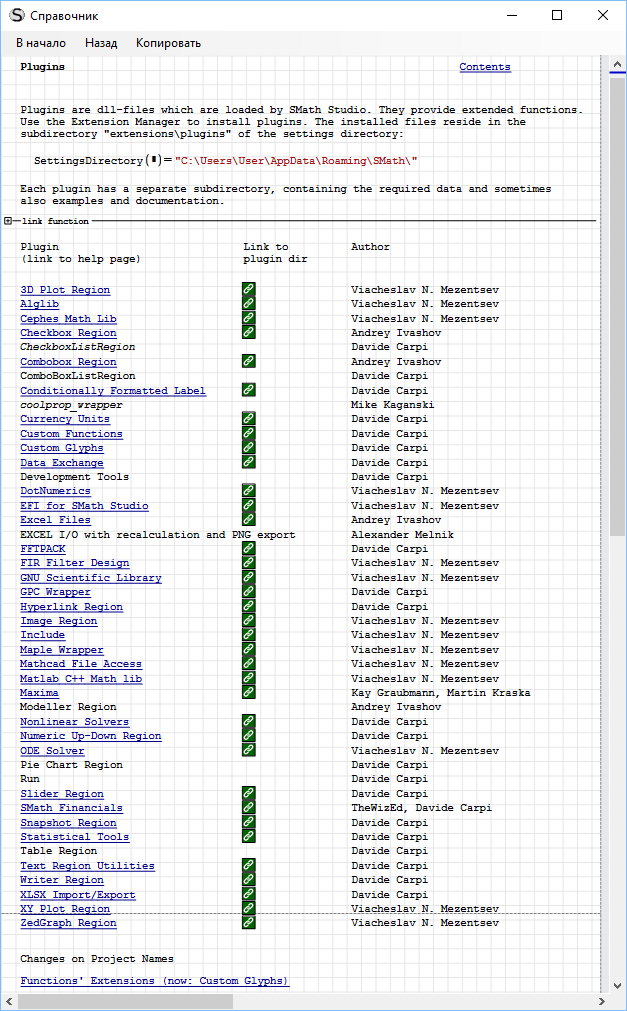
Task: Click green link icon next to Maxima
Action: [x=248, y=692]
